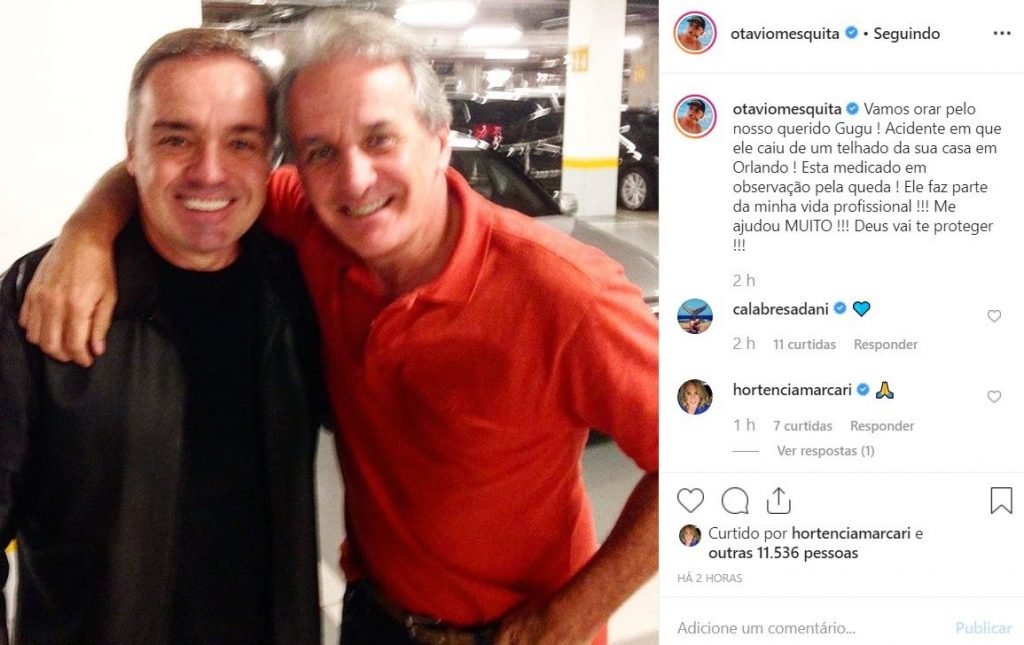Click Publicar to post comment
The width and height of the screenshot is (1024, 645).
point(984,628)
